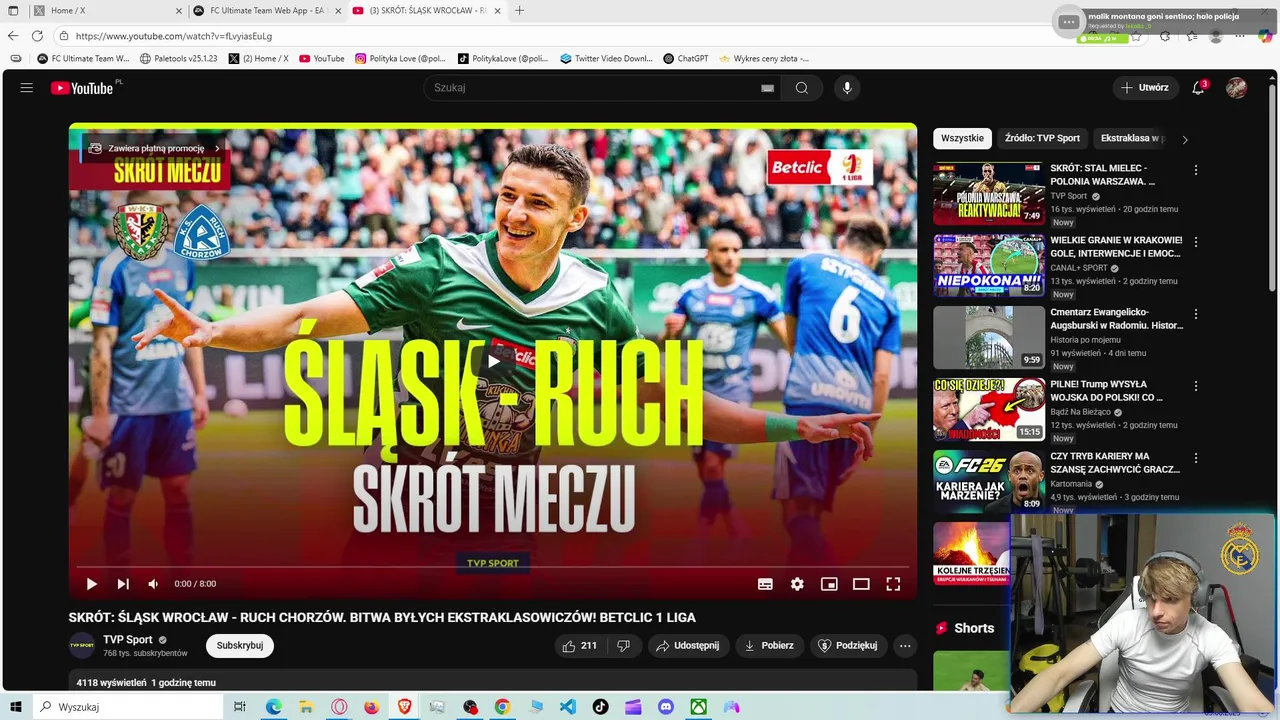Open Visual Studio Code from taskbar

(x=568, y=707)
